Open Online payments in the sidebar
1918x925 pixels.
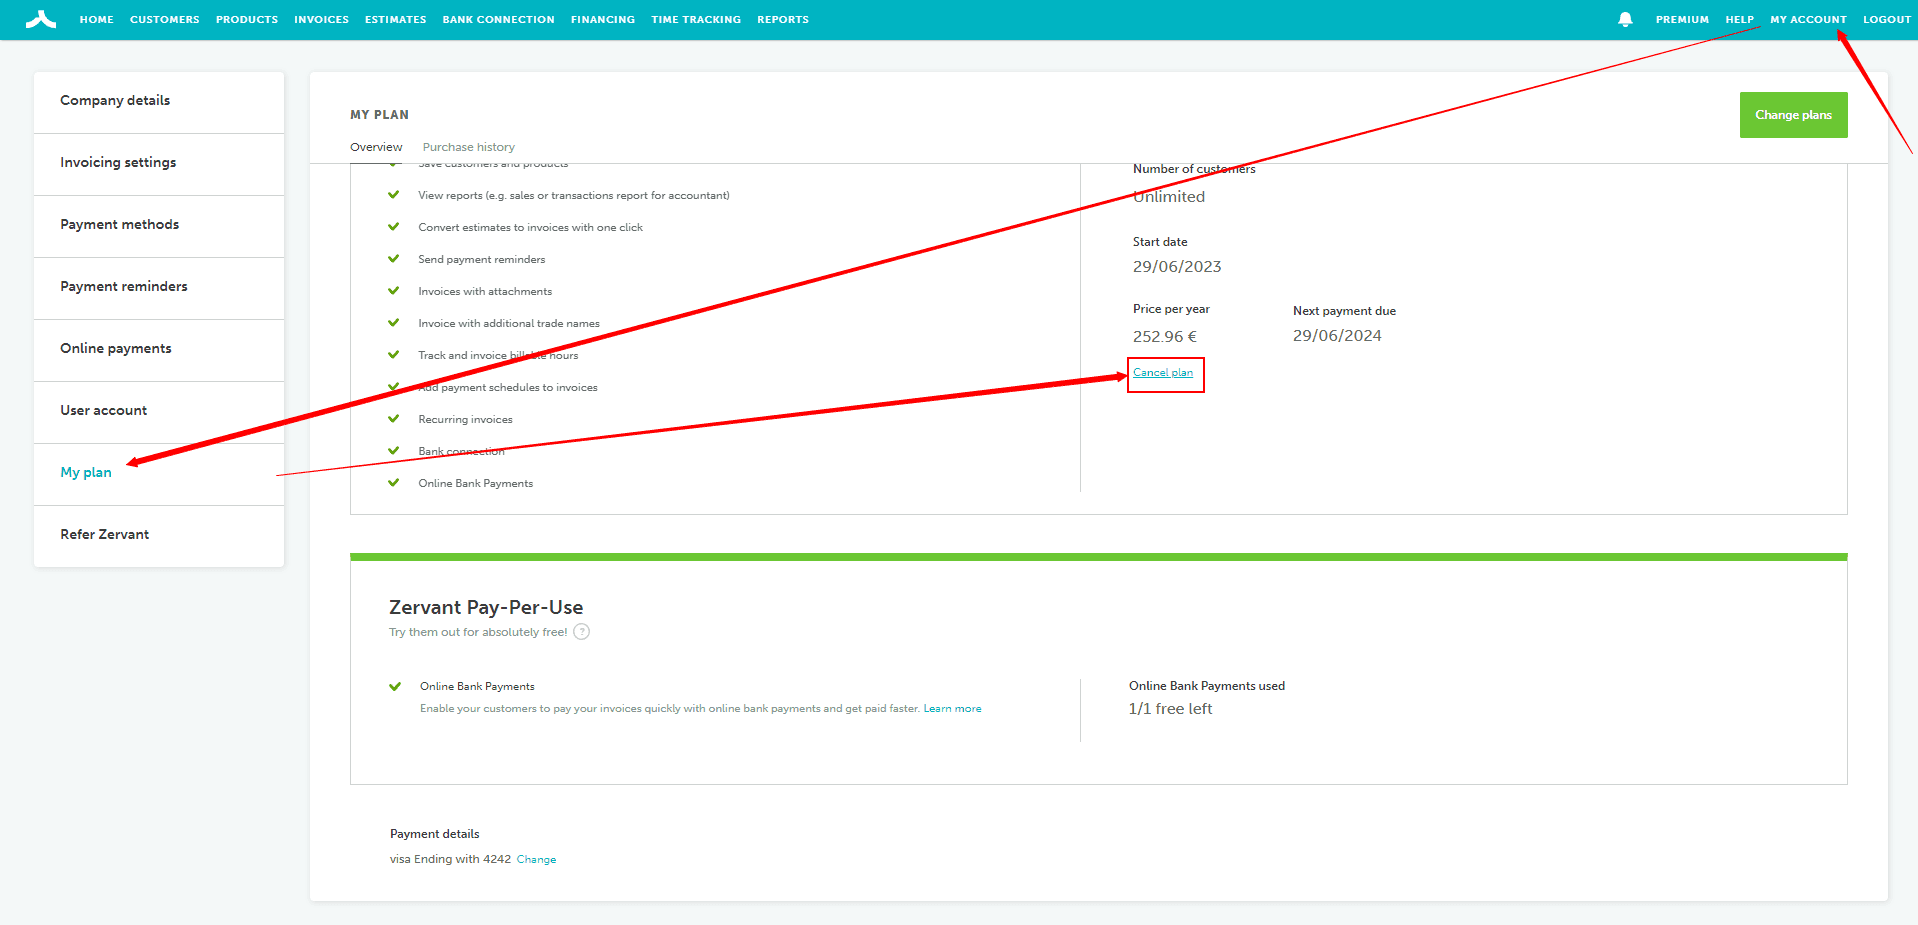[159, 349]
